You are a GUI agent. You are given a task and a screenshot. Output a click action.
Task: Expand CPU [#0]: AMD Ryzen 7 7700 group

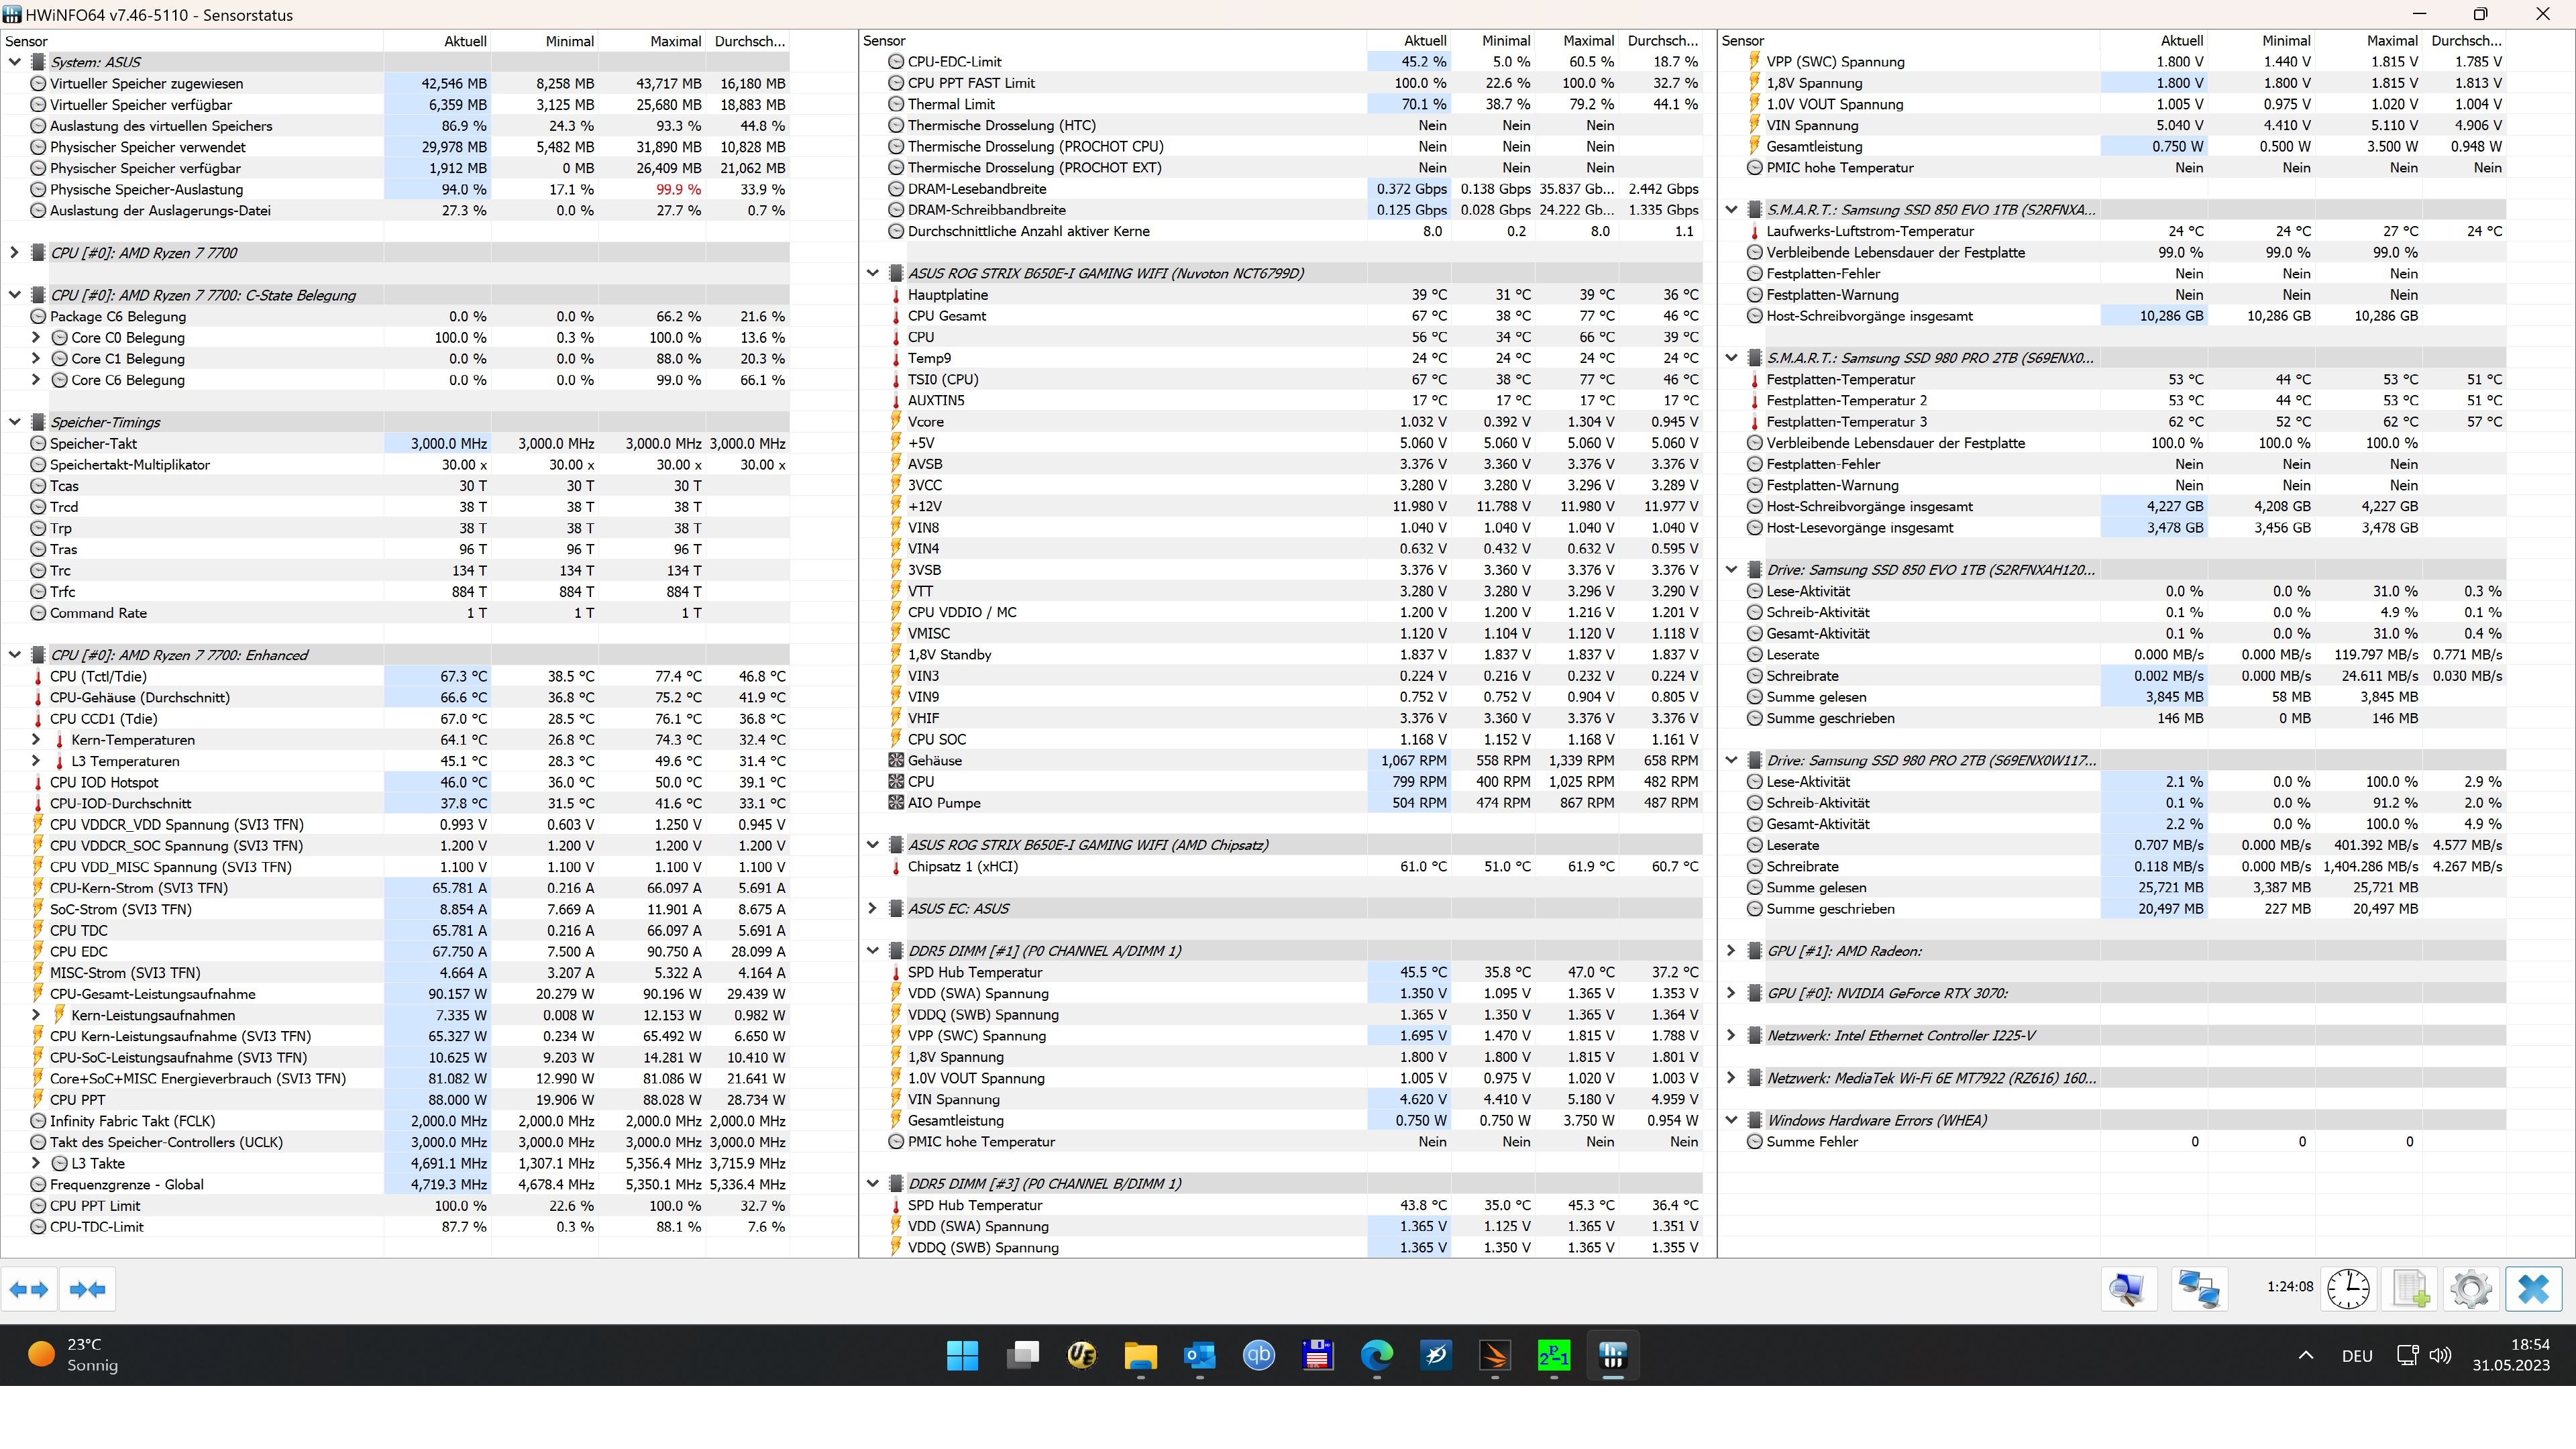(14, 253)
